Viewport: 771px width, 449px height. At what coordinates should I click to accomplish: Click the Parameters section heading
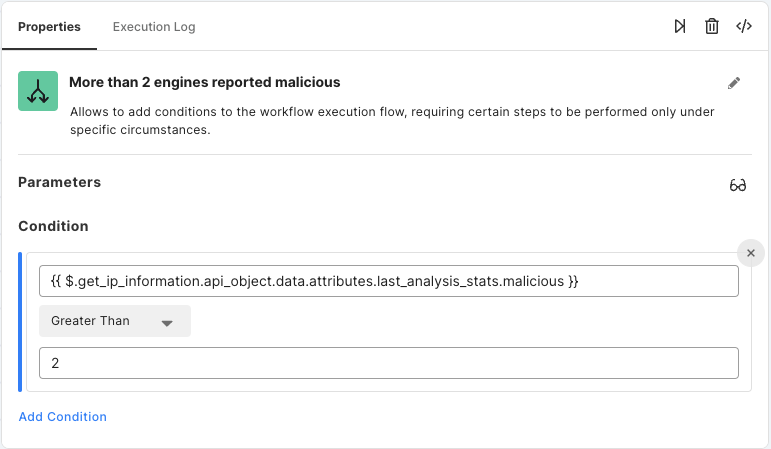(x=59, y=182)
